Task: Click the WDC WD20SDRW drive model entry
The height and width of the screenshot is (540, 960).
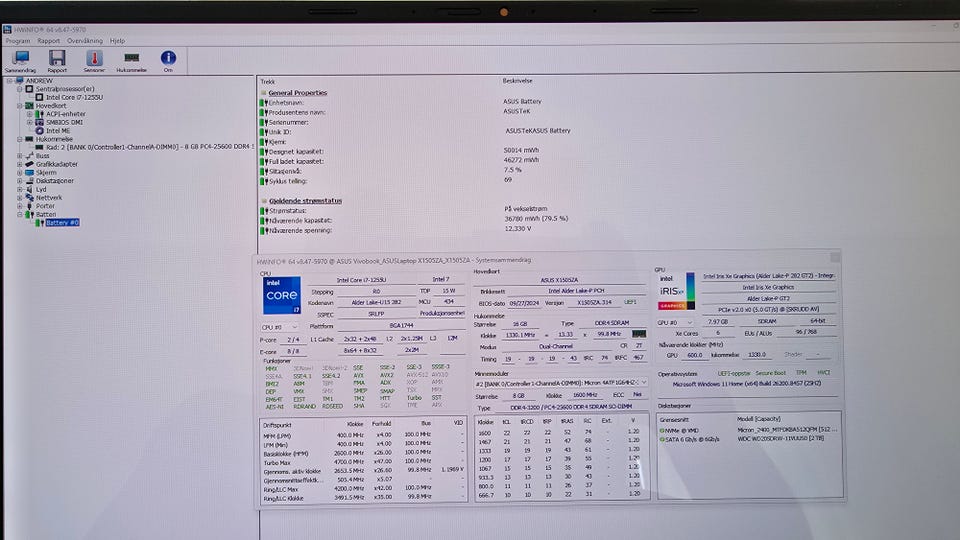Action: (x=780, y=438)
